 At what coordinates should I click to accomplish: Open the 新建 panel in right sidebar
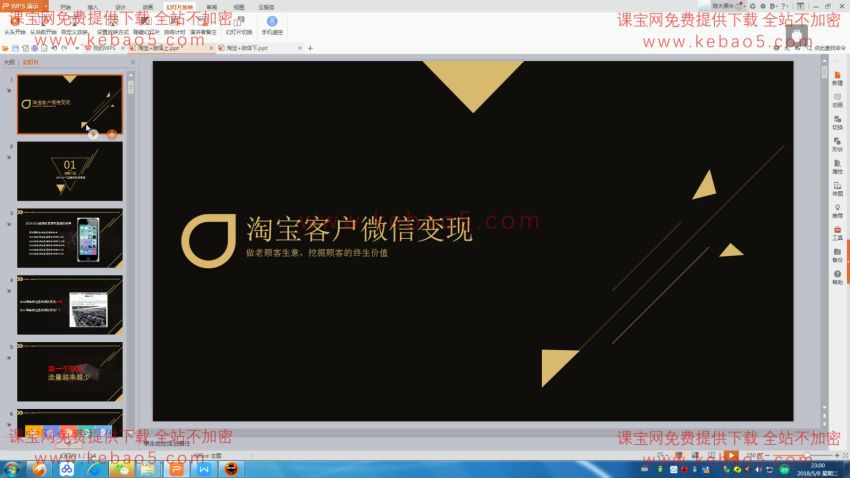(x=838, y=78)
